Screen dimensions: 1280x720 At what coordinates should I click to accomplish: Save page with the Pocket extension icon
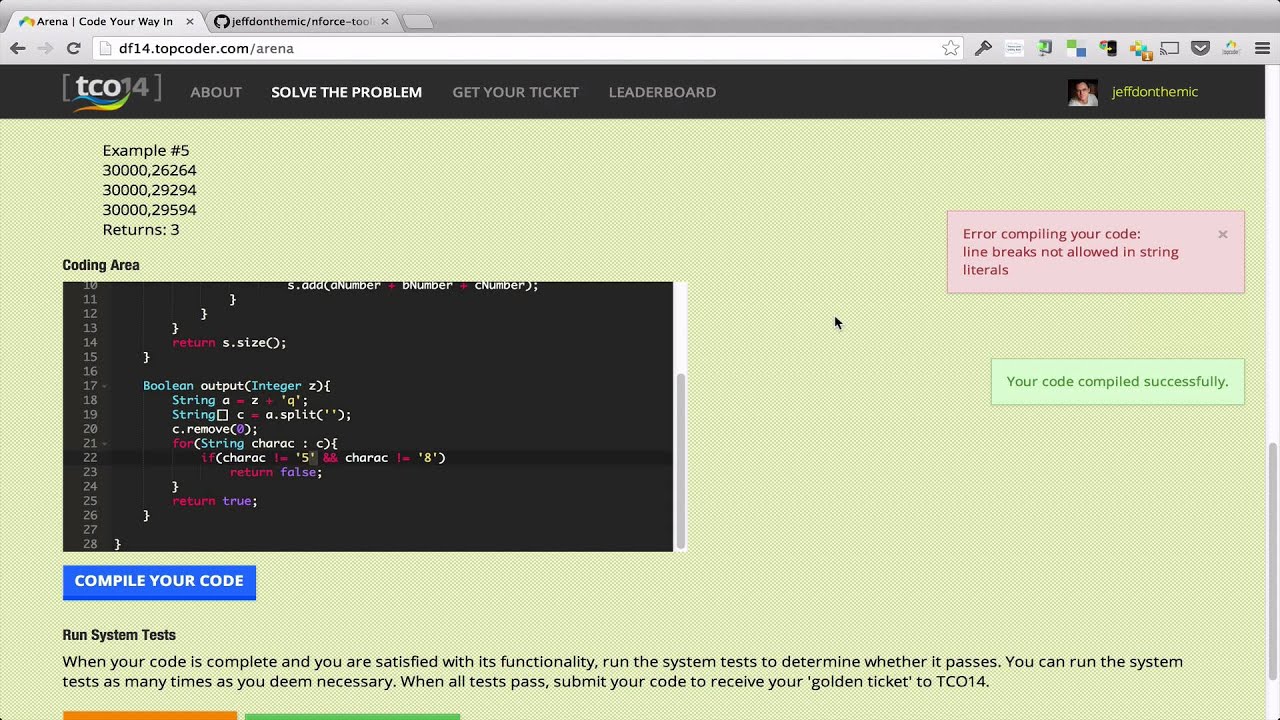pos(1201,48)
